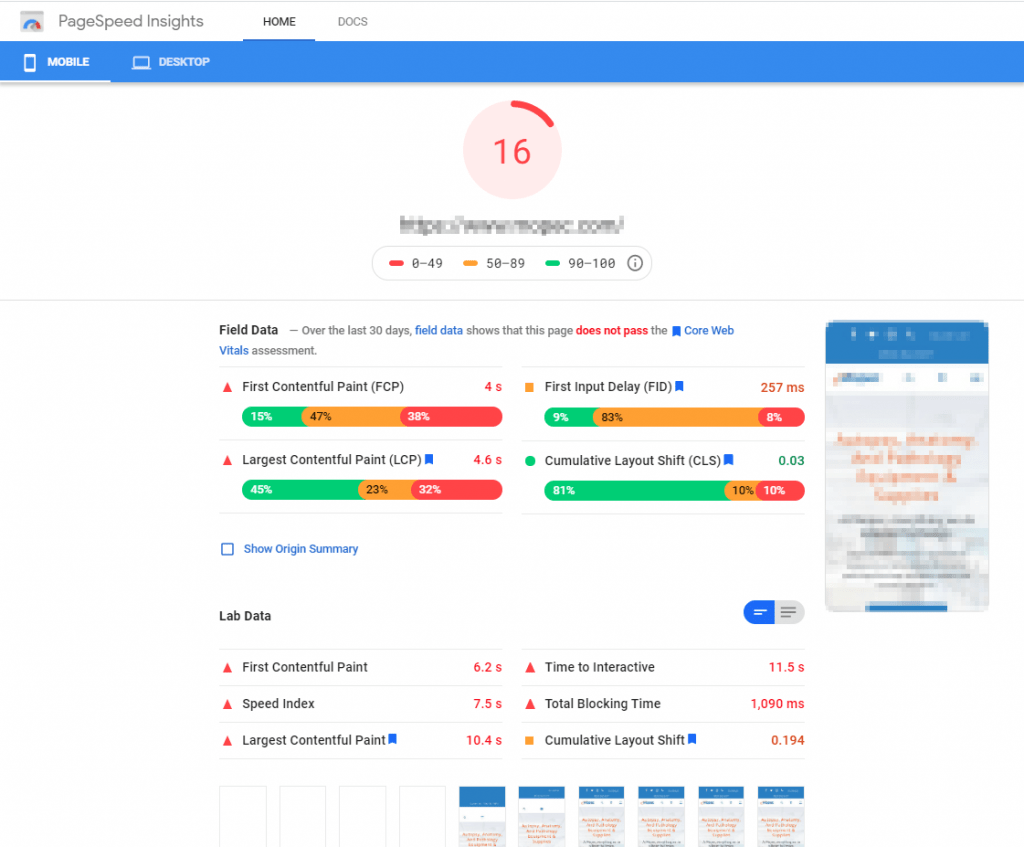
Task: Click the LCP distribution bar
Action: click(x=372, y=490)
